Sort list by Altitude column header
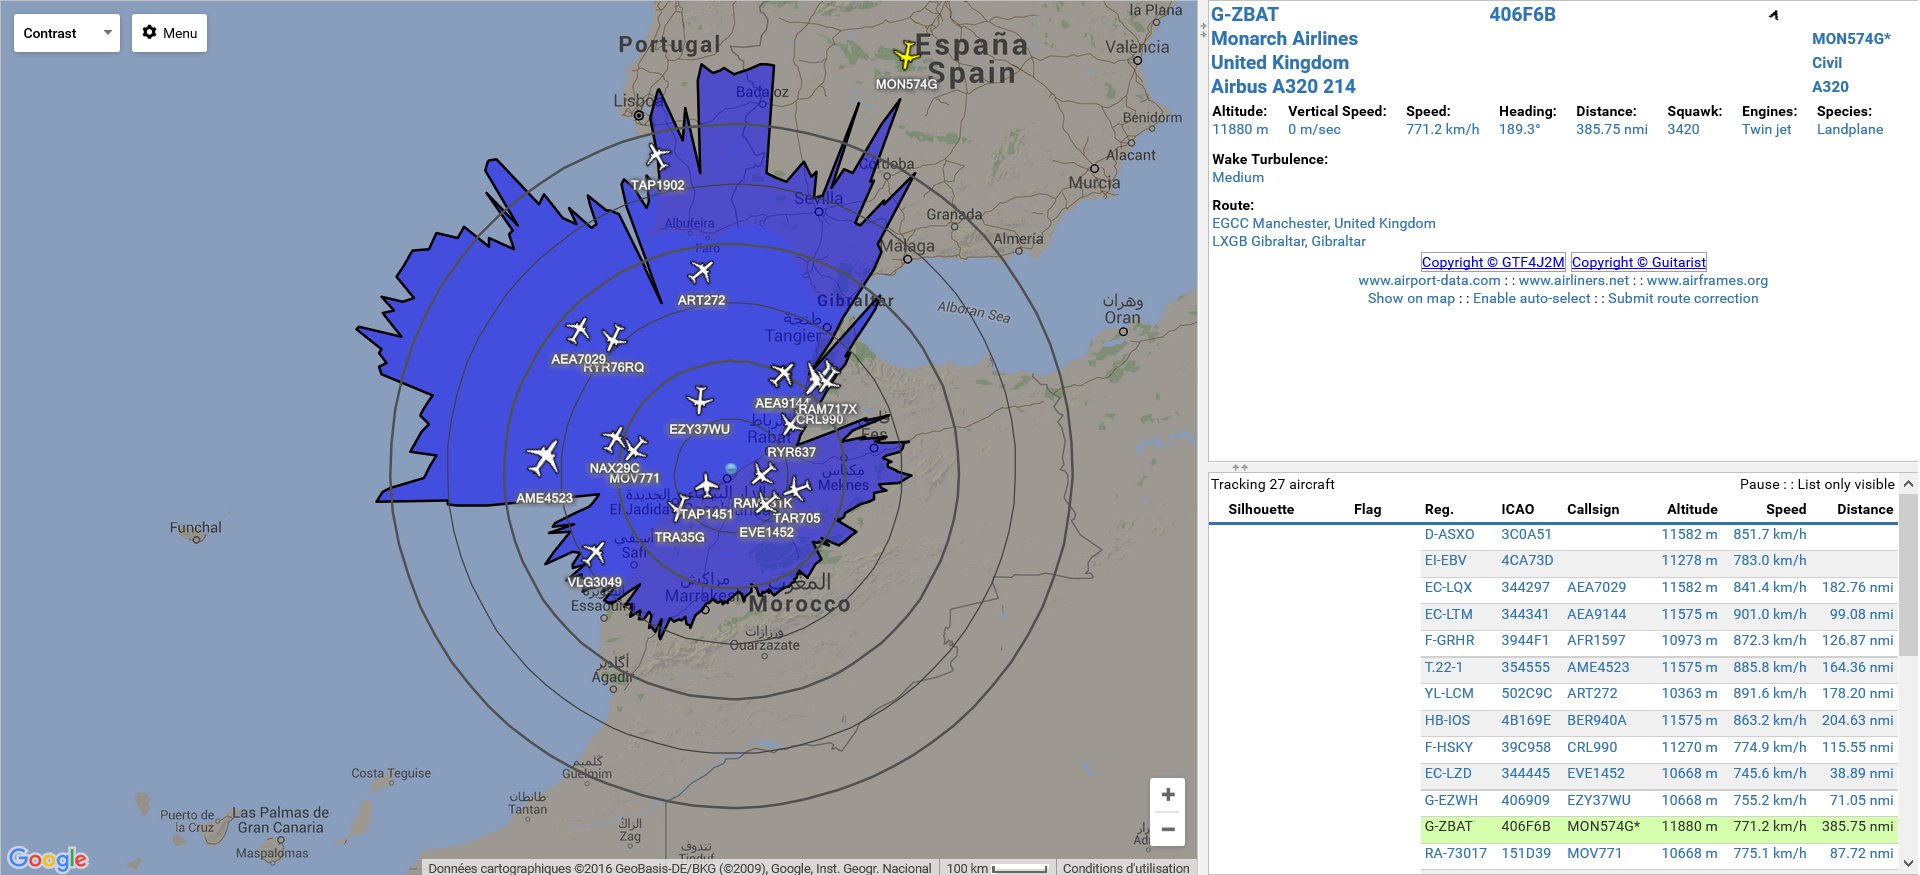 click(x=1692, y=509)
